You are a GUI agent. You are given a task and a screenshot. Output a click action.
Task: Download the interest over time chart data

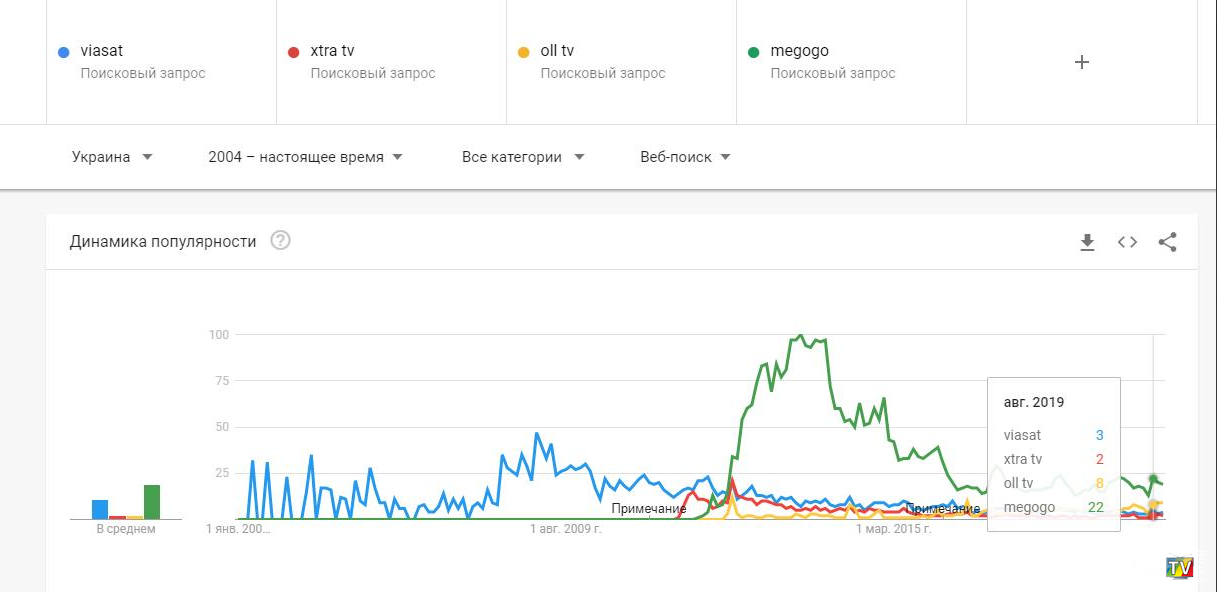pyautogui.click(x=1087, y=242)
